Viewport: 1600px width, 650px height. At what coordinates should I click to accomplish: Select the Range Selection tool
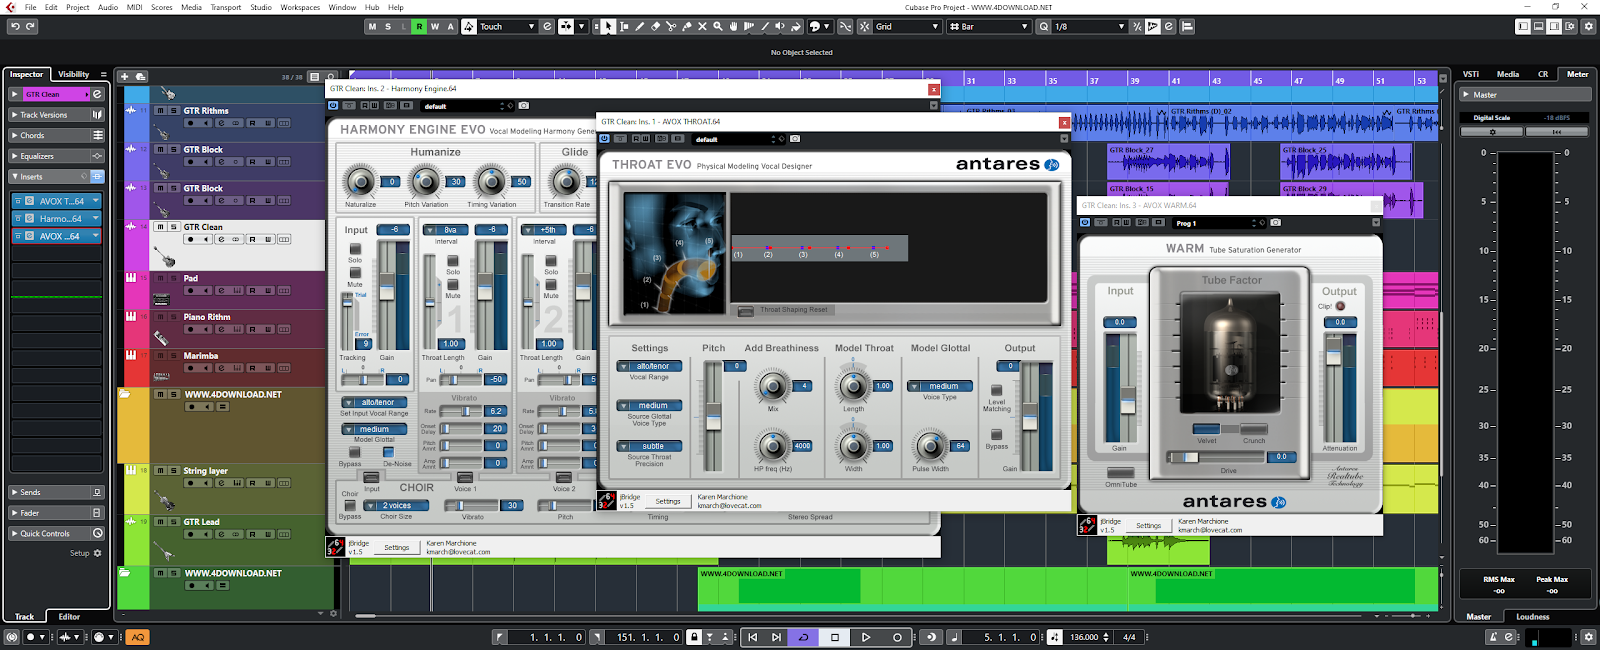[624, 26]
